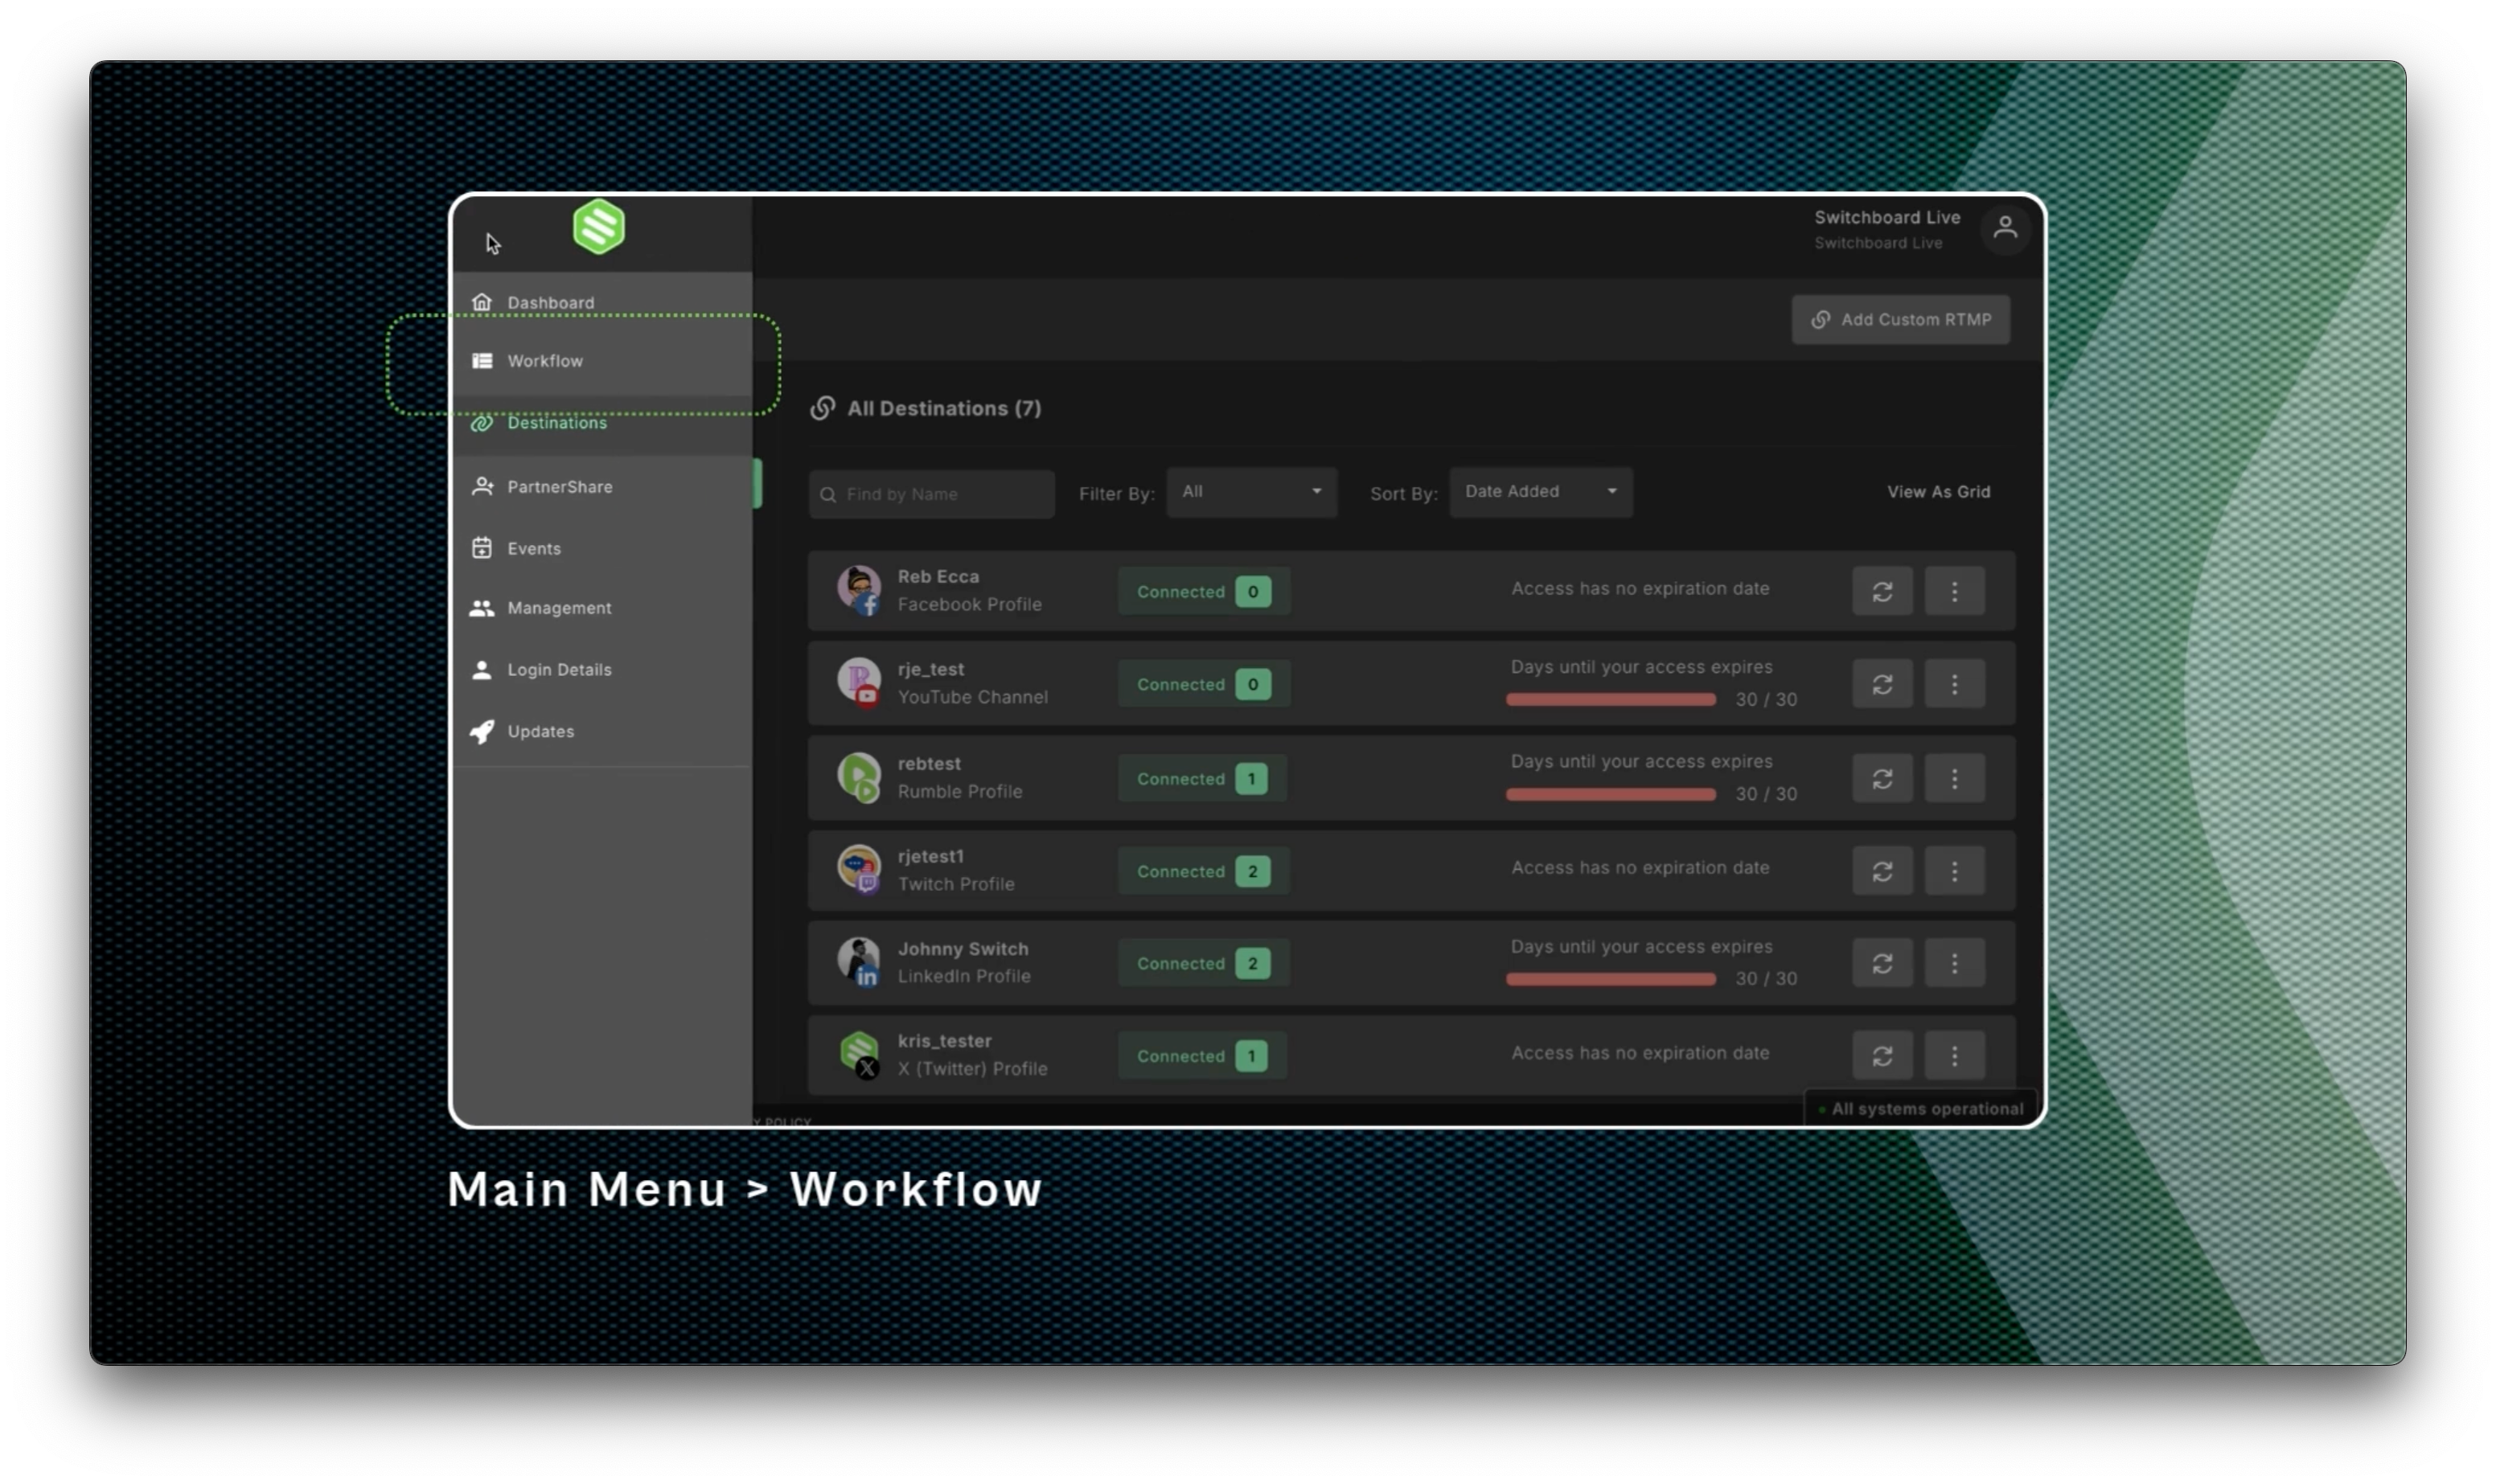Click the Johnny Switch LinkedIn avatar
Image resolution: width=2496 pixels, height=1484 pixels.
tap(858, 961)
